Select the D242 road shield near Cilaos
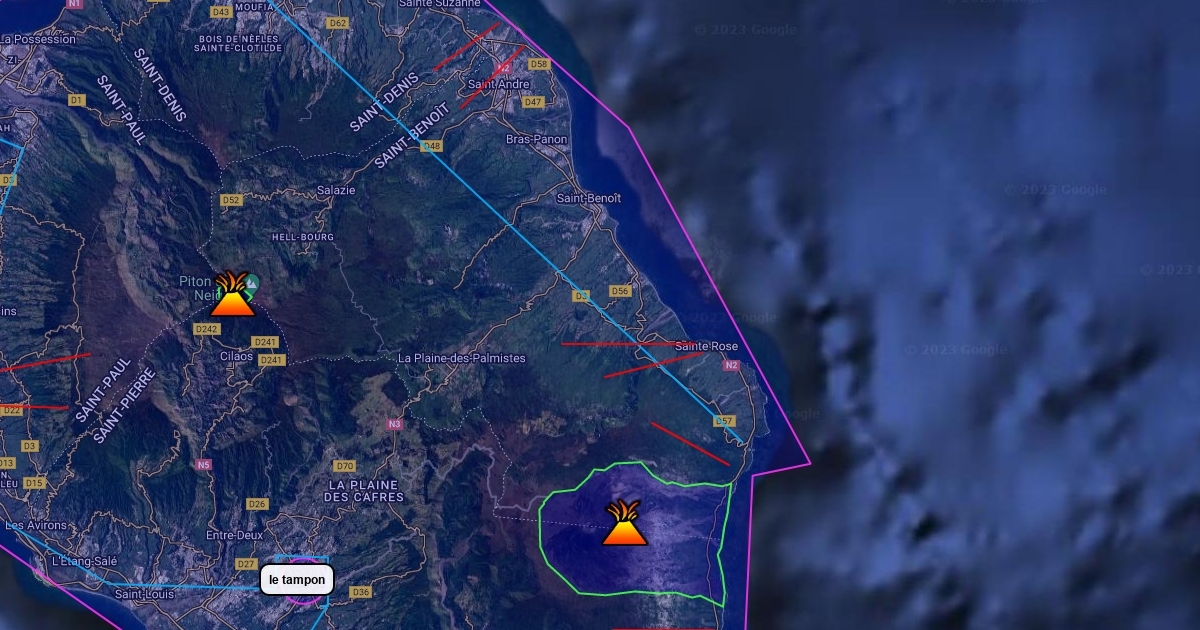Image resolution: width=1200 pixels, height=630 pixels. [207, 329]
